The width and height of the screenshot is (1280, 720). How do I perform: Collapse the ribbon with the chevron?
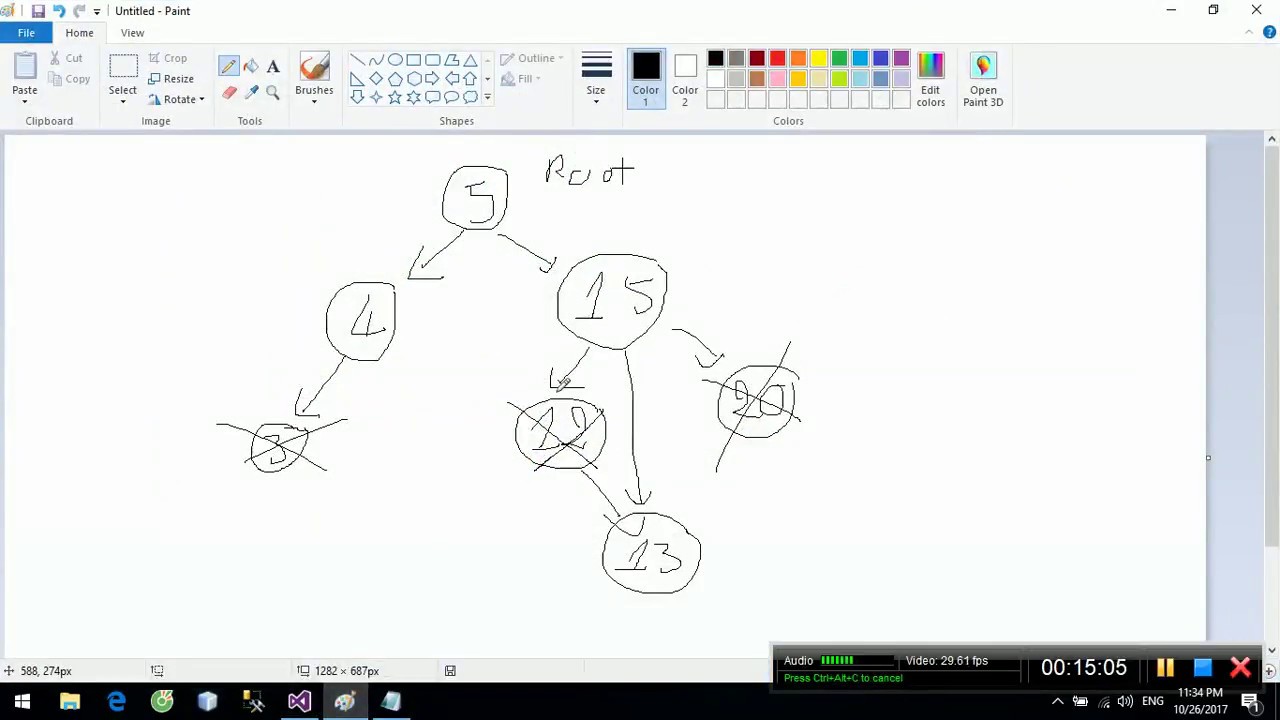[1249, 33]
